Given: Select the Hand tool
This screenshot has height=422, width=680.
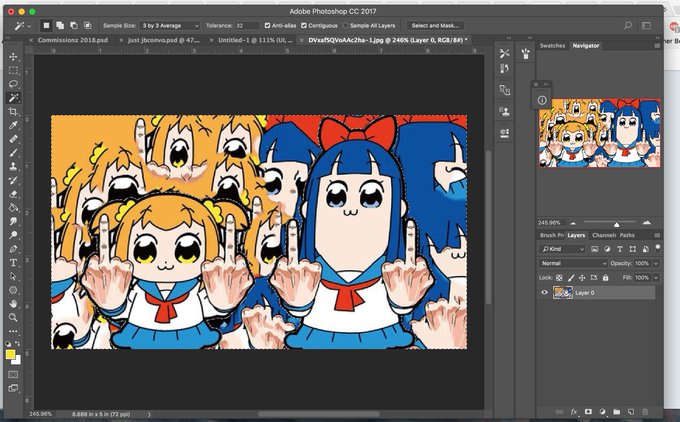Looking at the screenshot, I should pyautogui.click(x=13, y=304).
